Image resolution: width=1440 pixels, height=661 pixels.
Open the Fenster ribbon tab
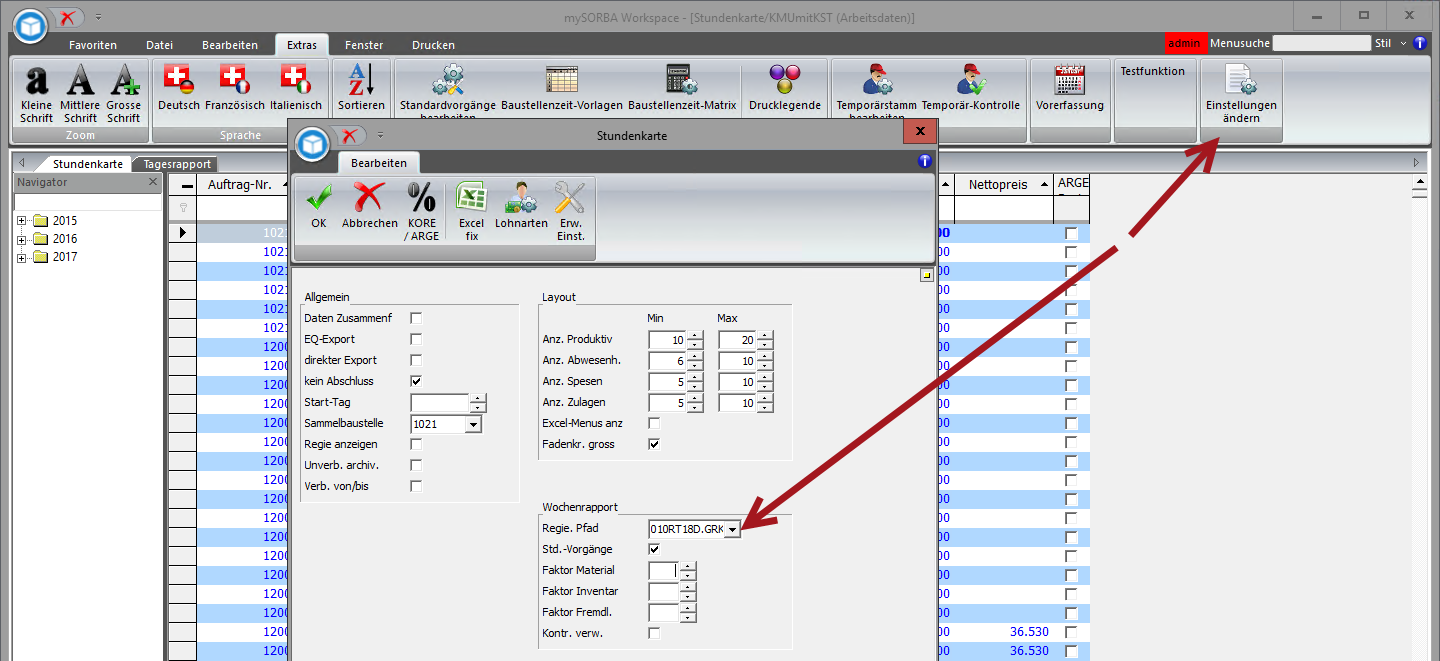364,45
